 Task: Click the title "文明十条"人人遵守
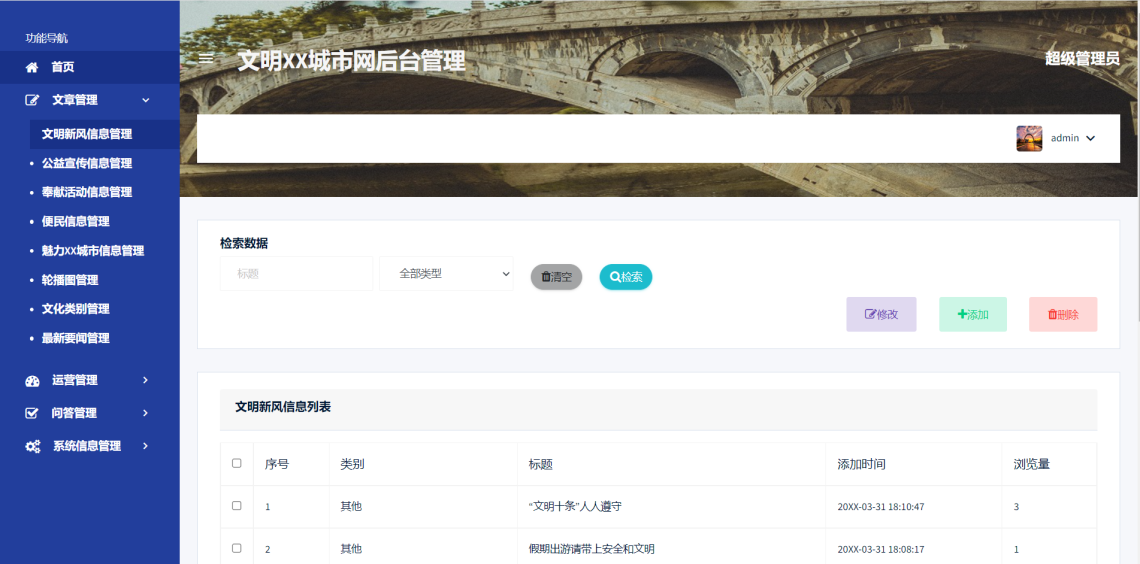click(575, 507)
